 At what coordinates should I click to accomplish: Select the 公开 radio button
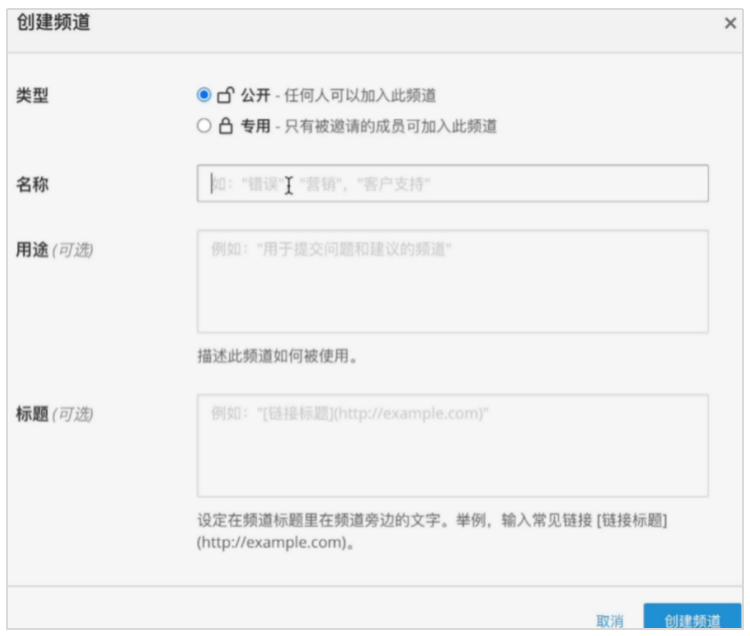click(x=204, y=96)
